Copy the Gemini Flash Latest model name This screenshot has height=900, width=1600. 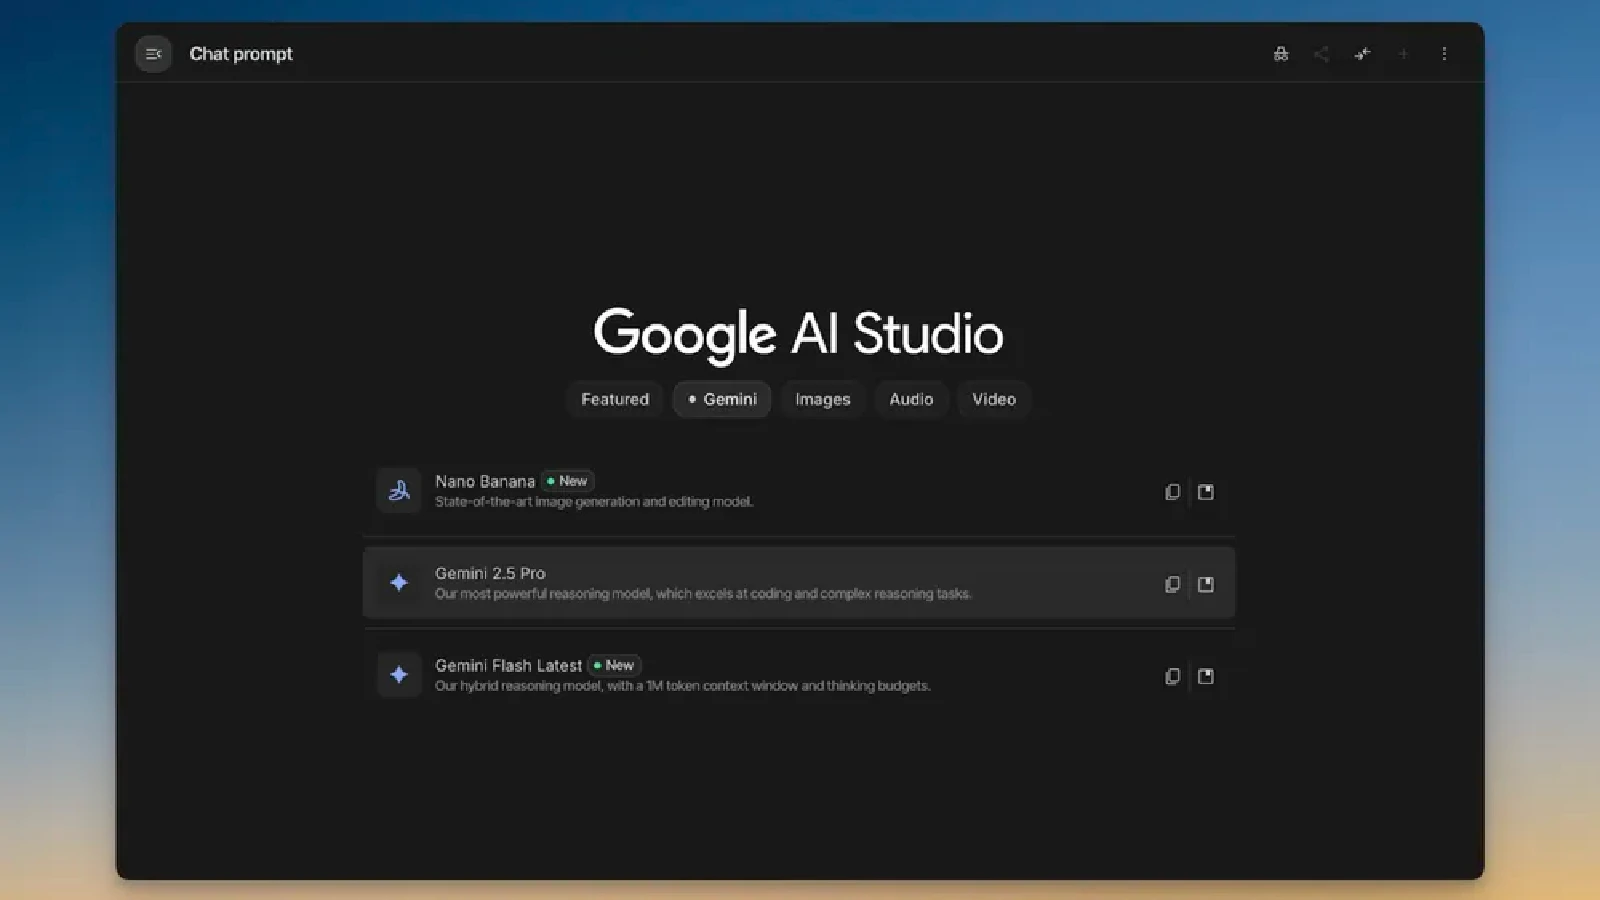coord(1172,676)
